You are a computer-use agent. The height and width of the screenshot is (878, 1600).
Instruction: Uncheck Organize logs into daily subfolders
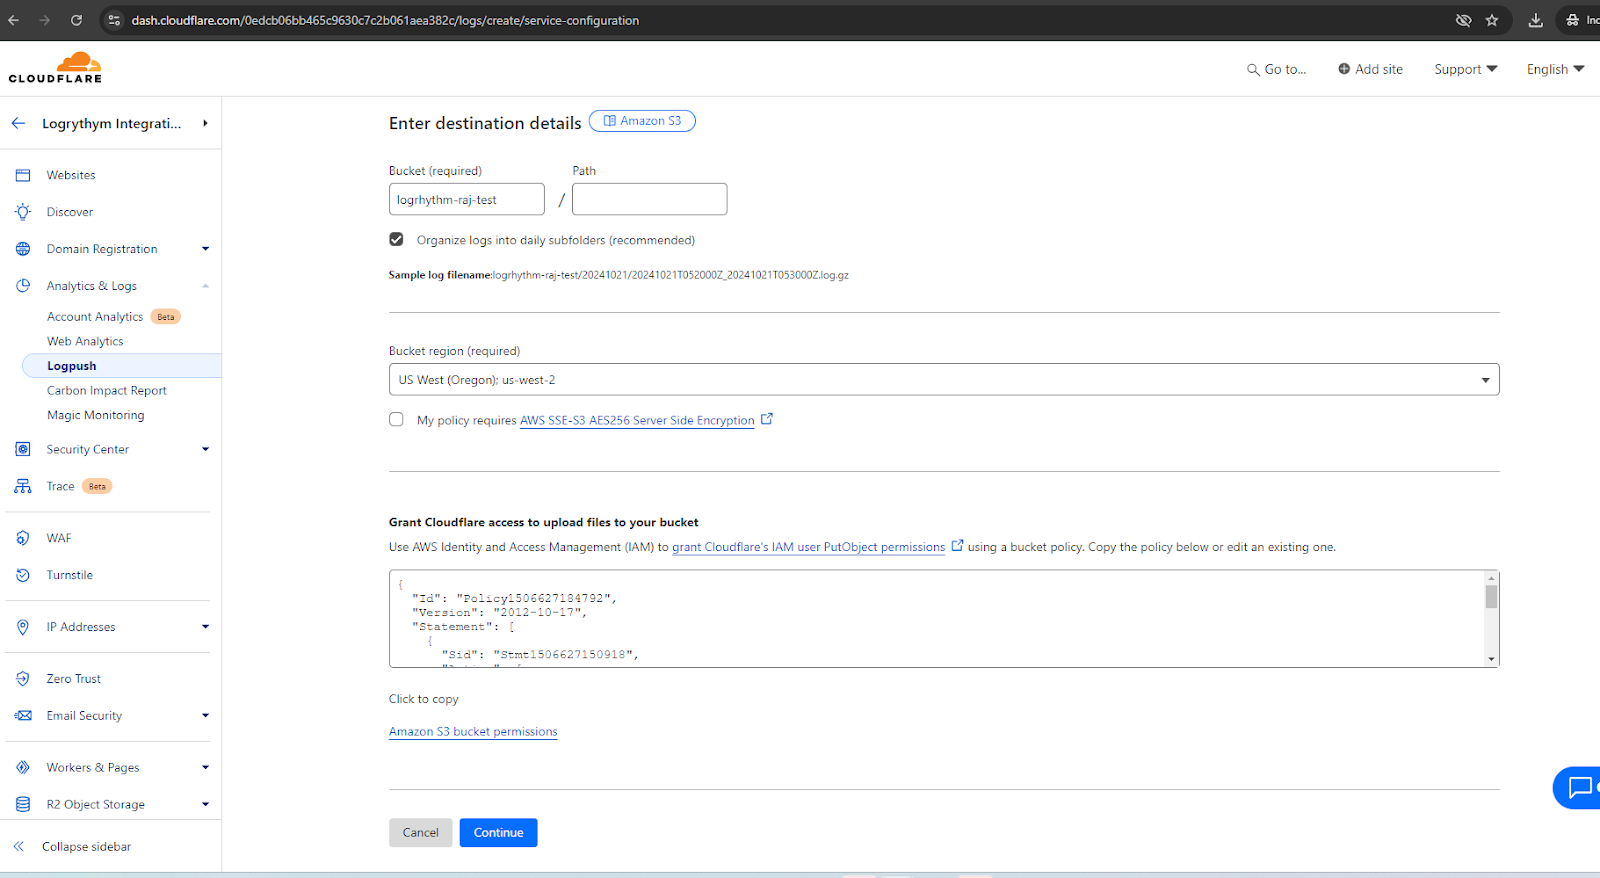point(397,240)
